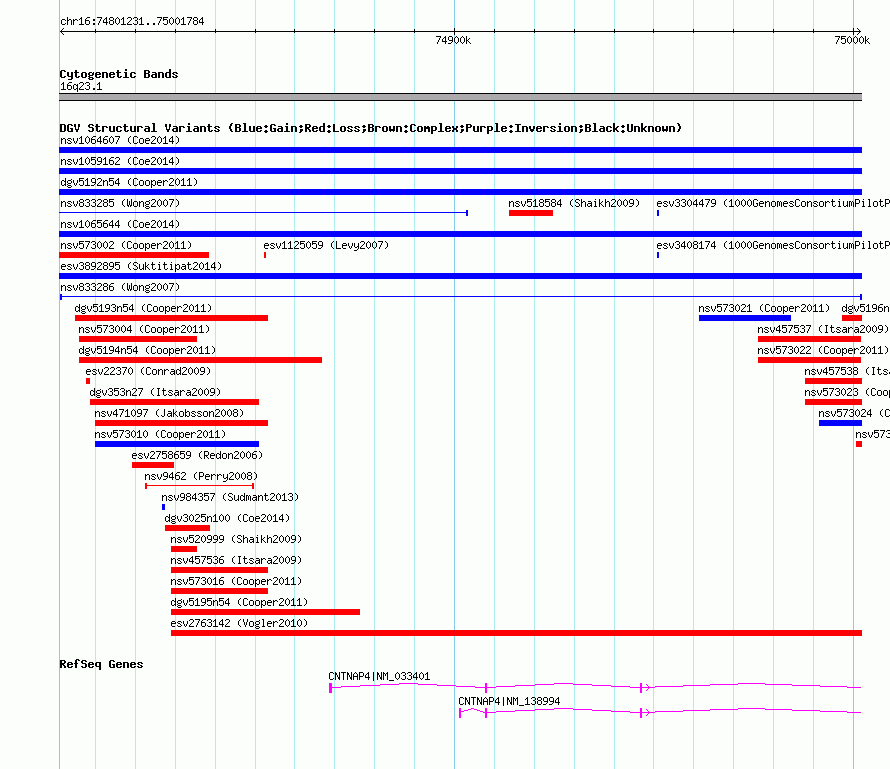Open nsv833285 (Wong2007) thin blue feature
The height and width of the screenshot is (769, 890).
tap(264, 213)
